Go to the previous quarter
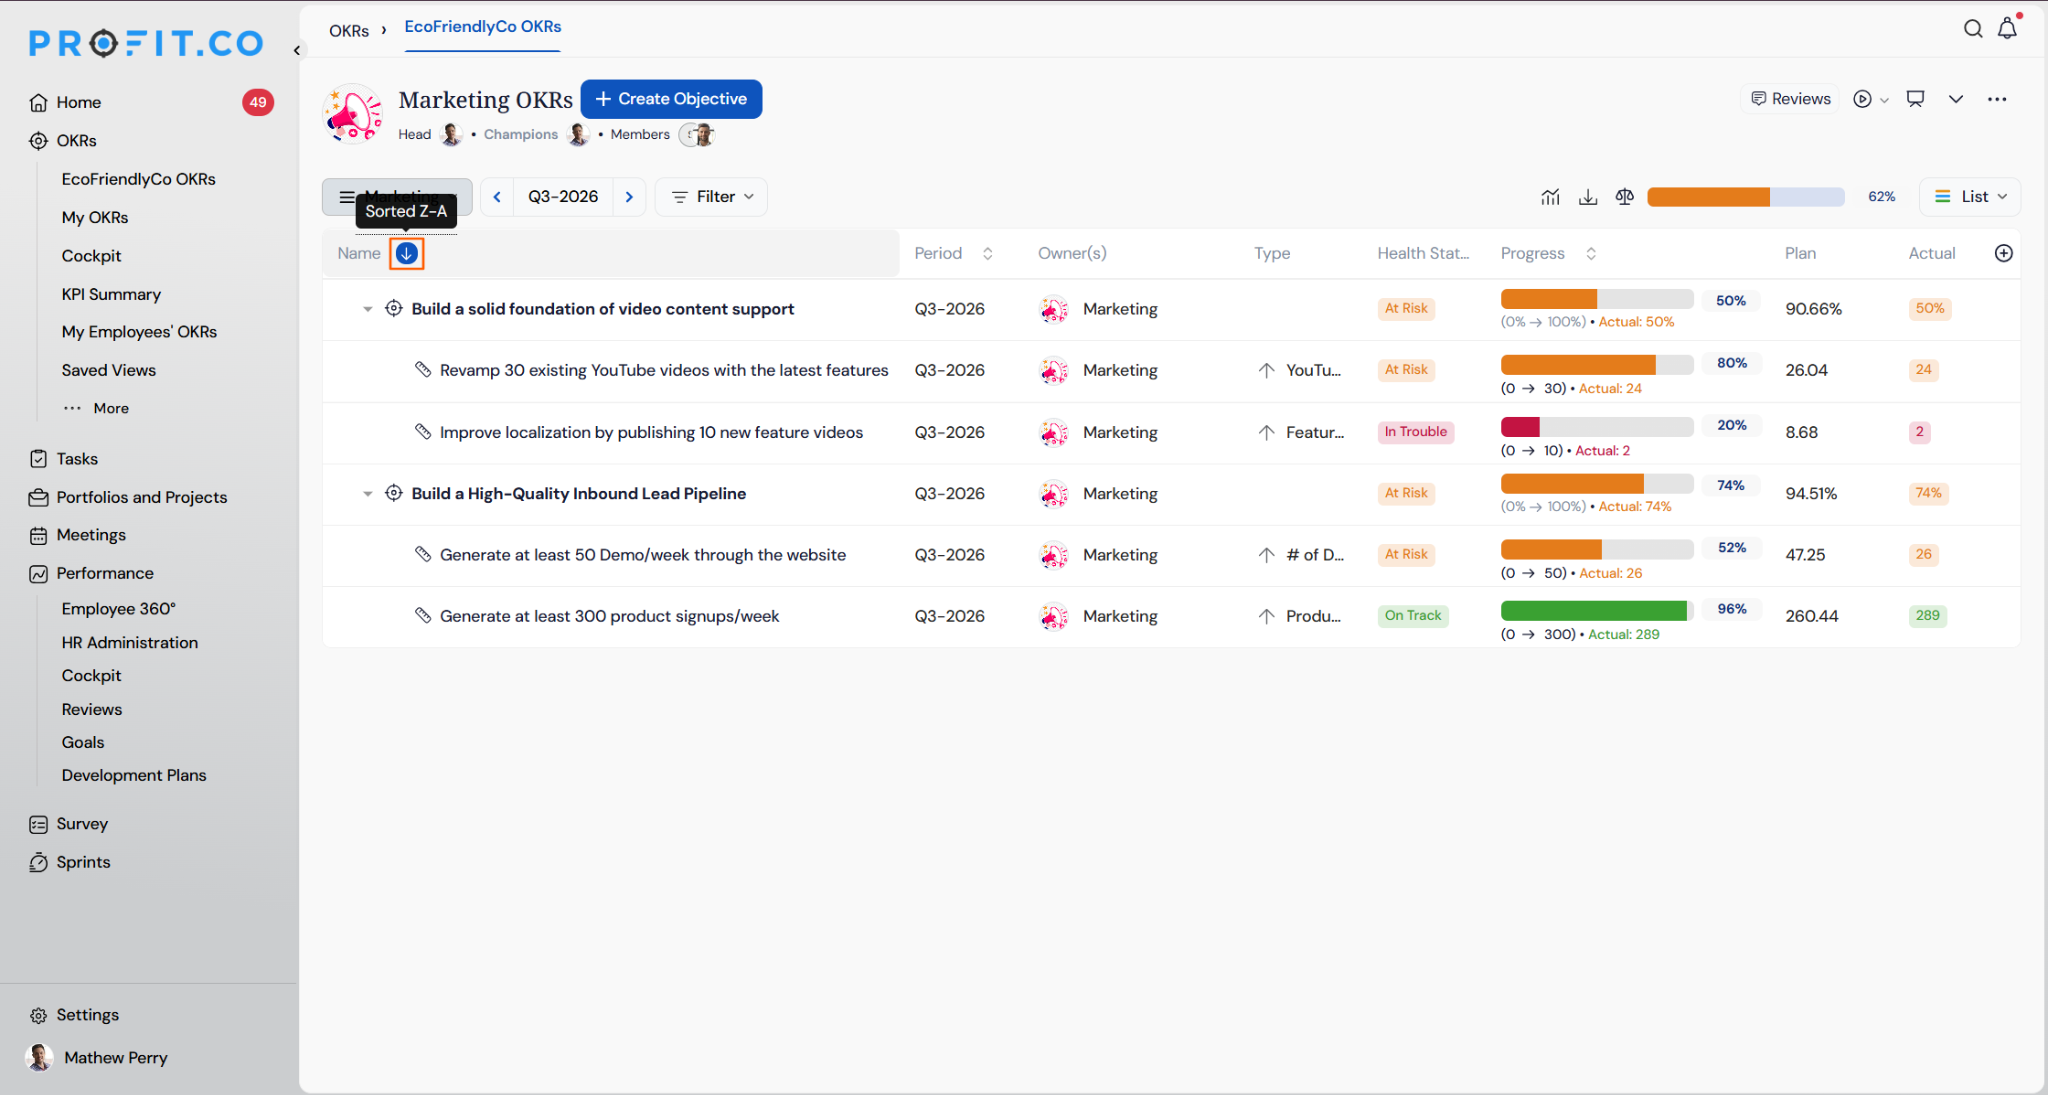This screenshot has height=1095, width=2048. coord(497,197)
